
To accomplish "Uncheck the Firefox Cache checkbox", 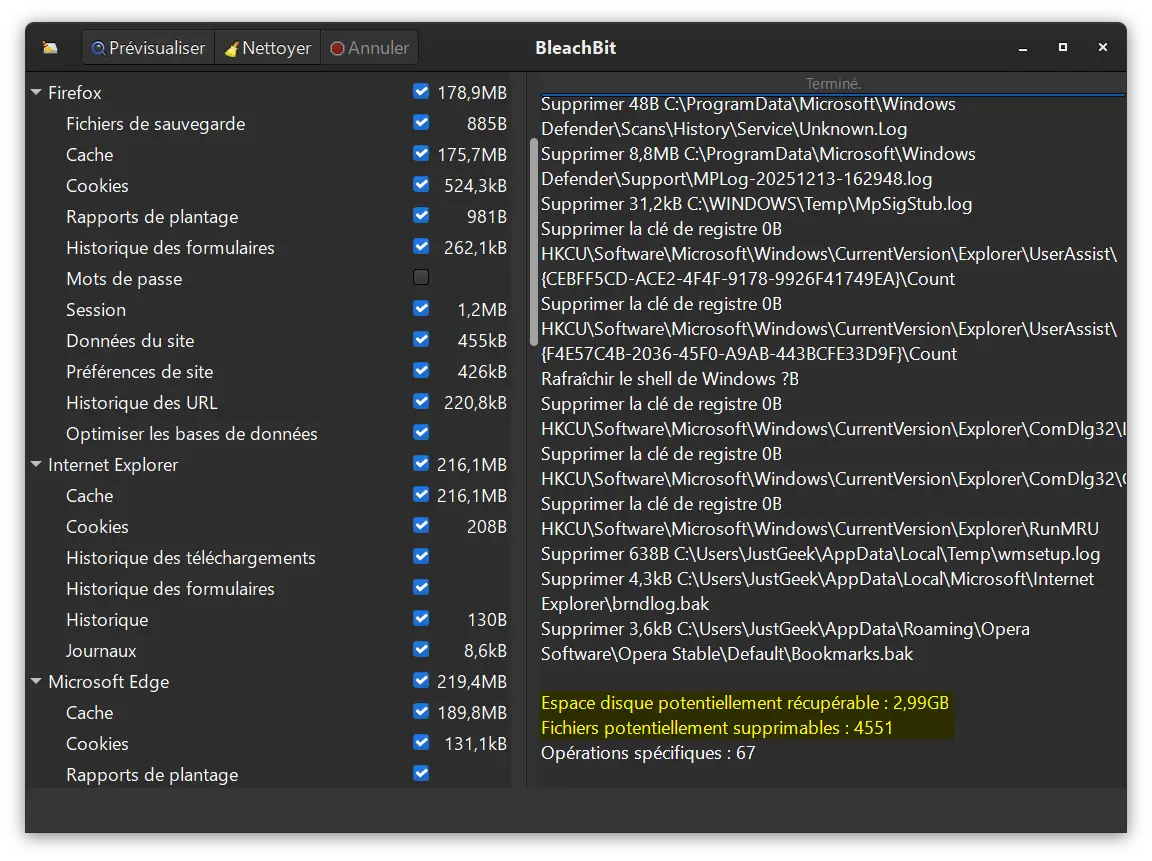I will [x=421, y=154].
